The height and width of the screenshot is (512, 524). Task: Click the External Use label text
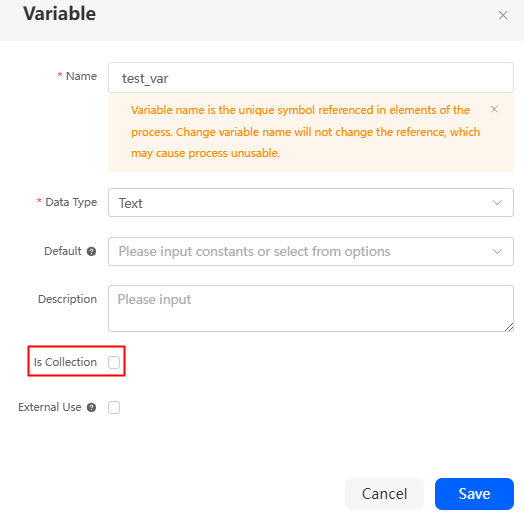[x=49, y=407]
